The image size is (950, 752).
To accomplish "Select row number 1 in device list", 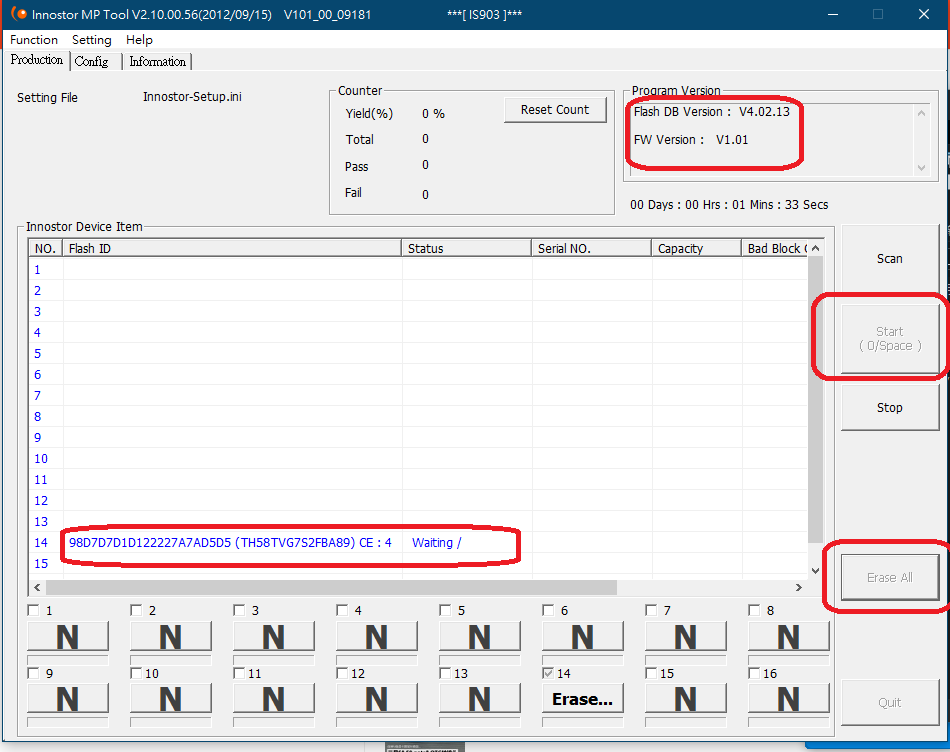I will [38, 270].
